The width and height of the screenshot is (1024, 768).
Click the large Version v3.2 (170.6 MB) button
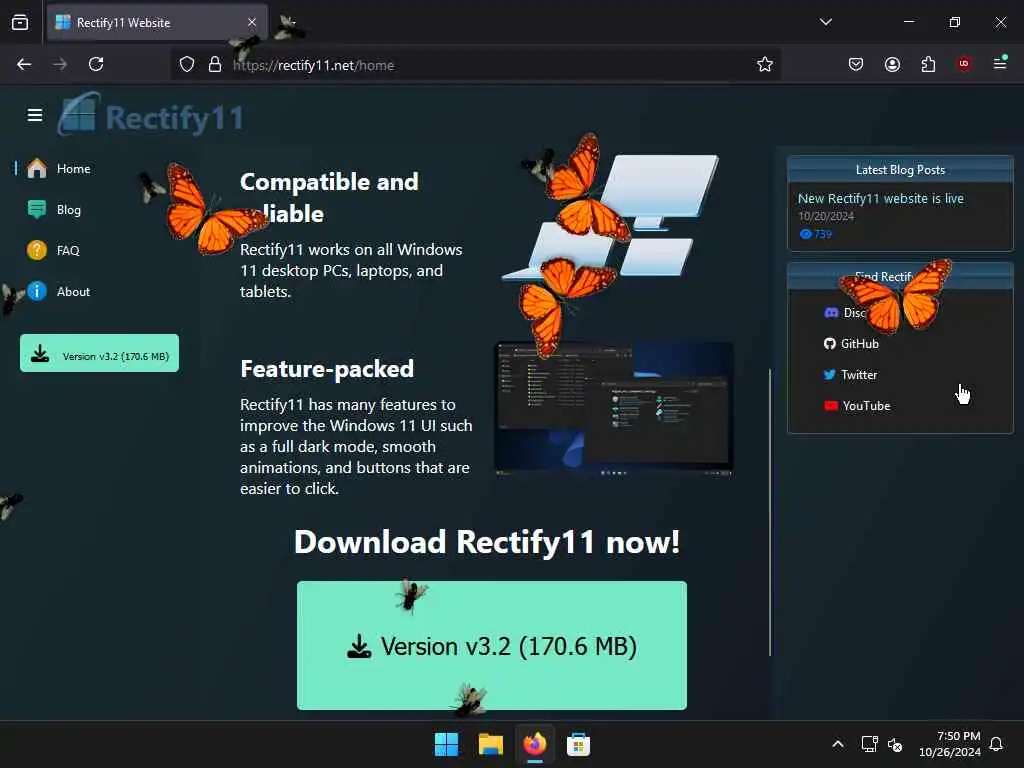click(x=492, y=645)
